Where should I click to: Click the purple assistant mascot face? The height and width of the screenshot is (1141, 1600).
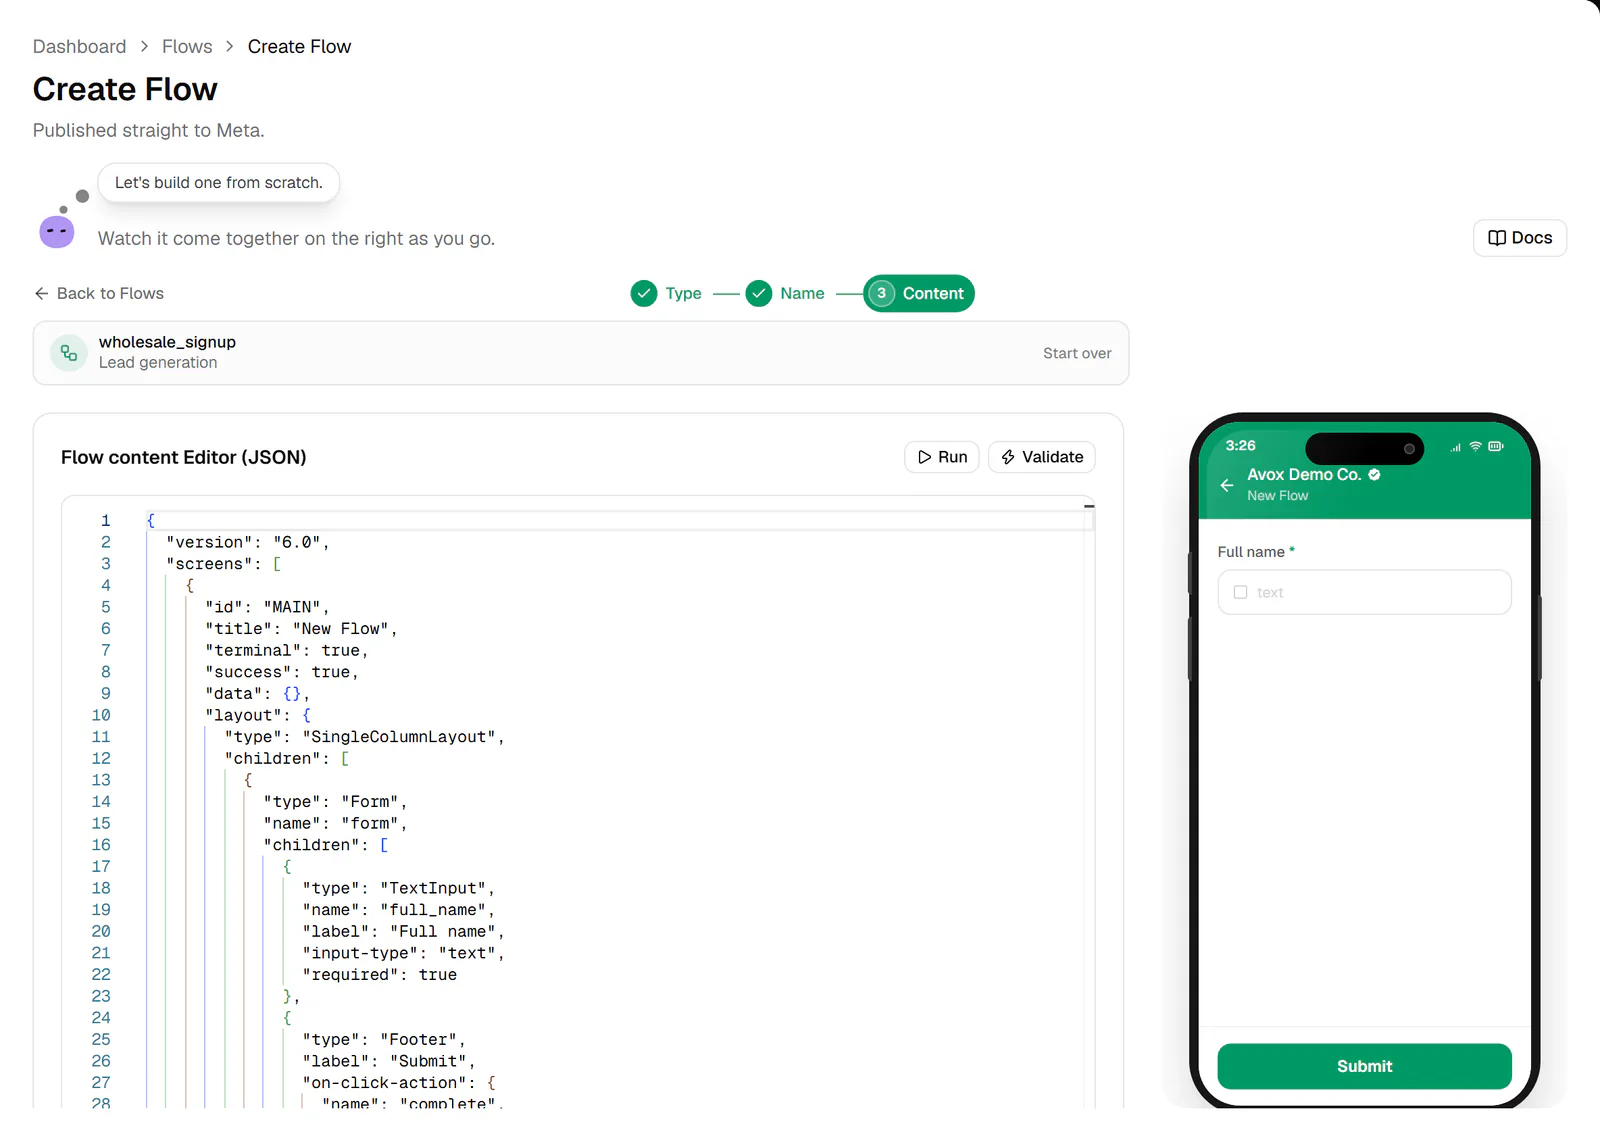57,231
